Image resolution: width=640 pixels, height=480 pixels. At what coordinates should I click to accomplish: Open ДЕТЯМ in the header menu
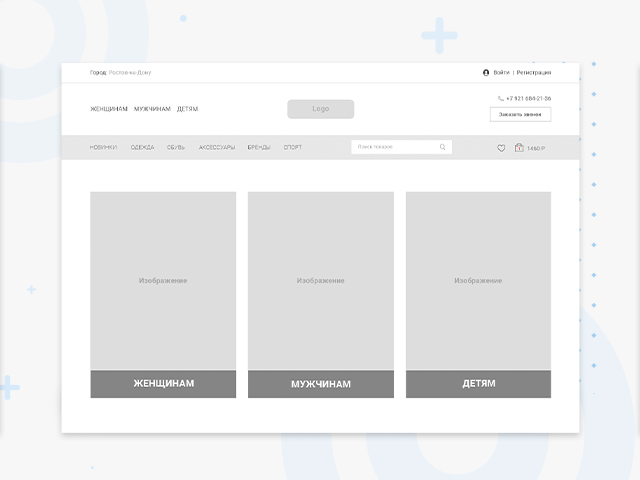click(187, 109)
